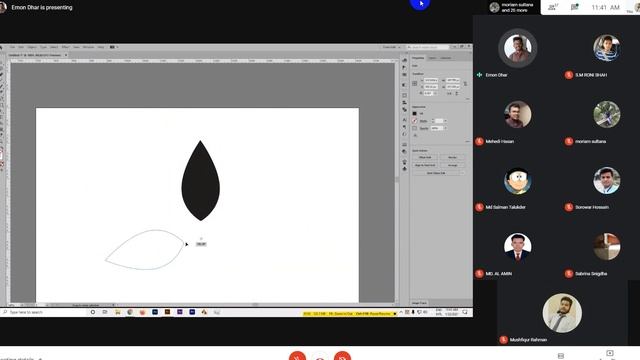Image resolution: width=640 pixels, height=360 pixels.
Task: Click MD. AL AMIN's participant thumbnail
Action: (518, 247)
